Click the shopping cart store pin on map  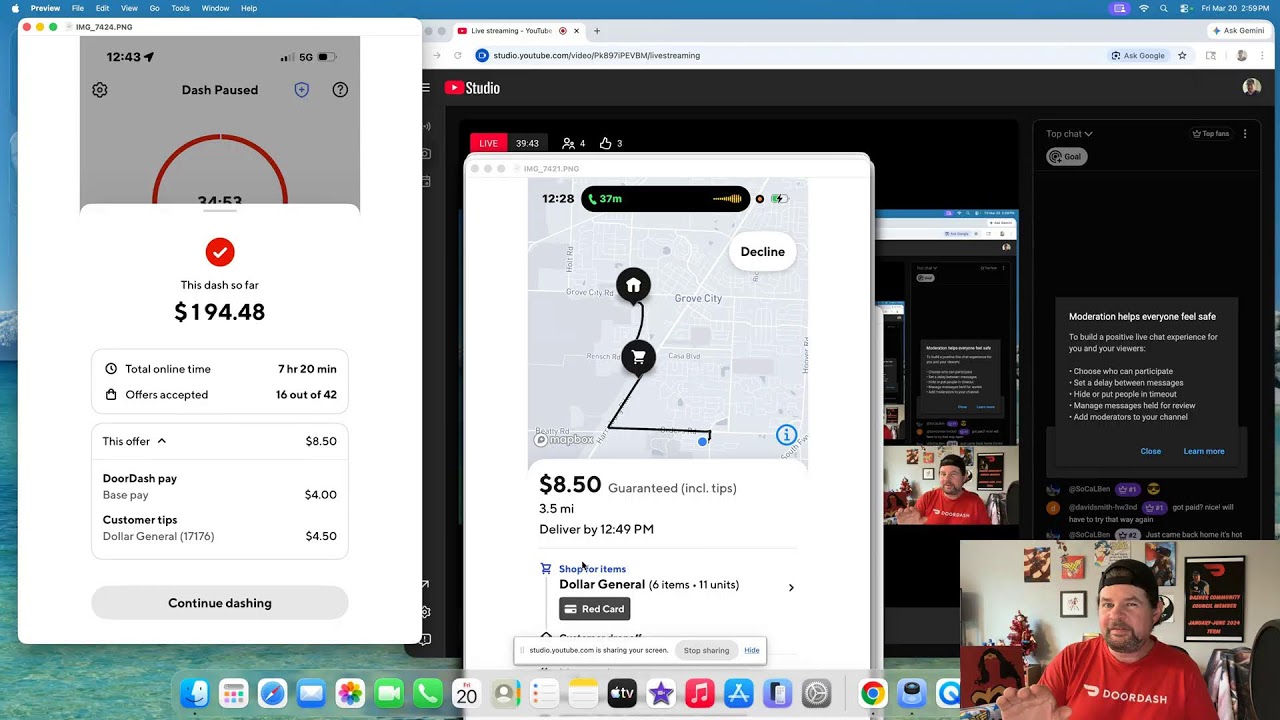click(x=639, y=358)
